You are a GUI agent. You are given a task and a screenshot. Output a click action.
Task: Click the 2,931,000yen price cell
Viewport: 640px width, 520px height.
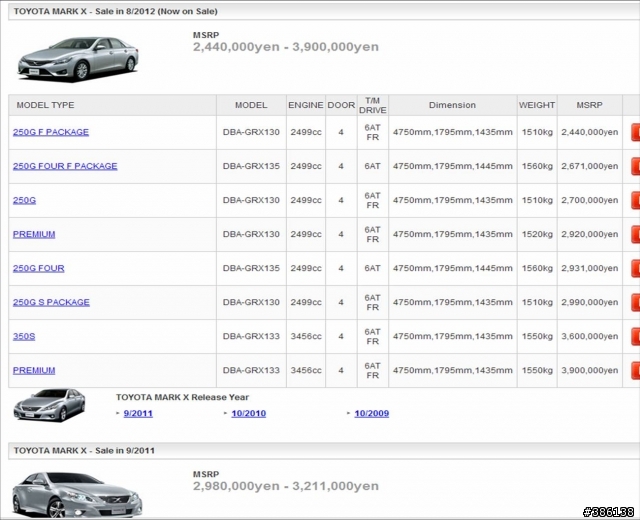tap(589, 268)
